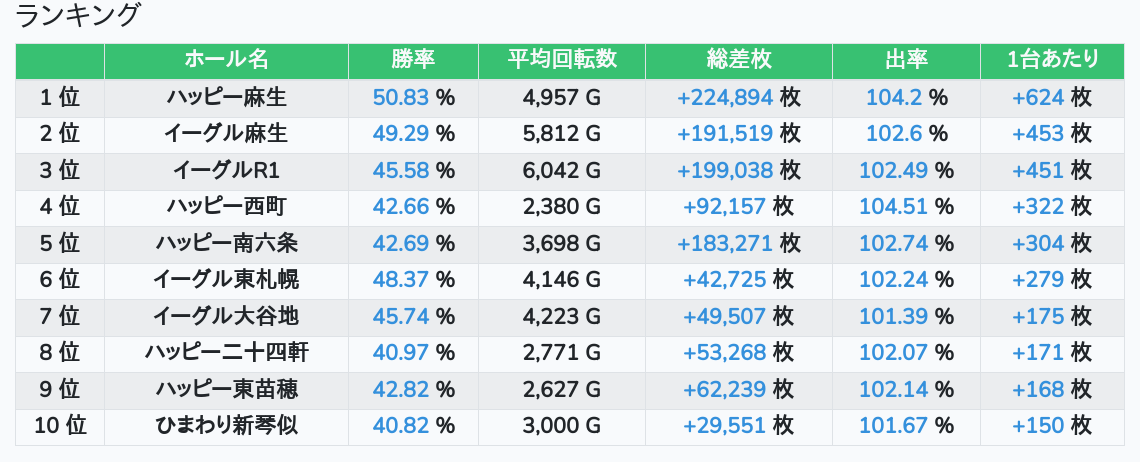Click the 出率 column header
This screenshot has height=462, width=1140.
(905, 60)
